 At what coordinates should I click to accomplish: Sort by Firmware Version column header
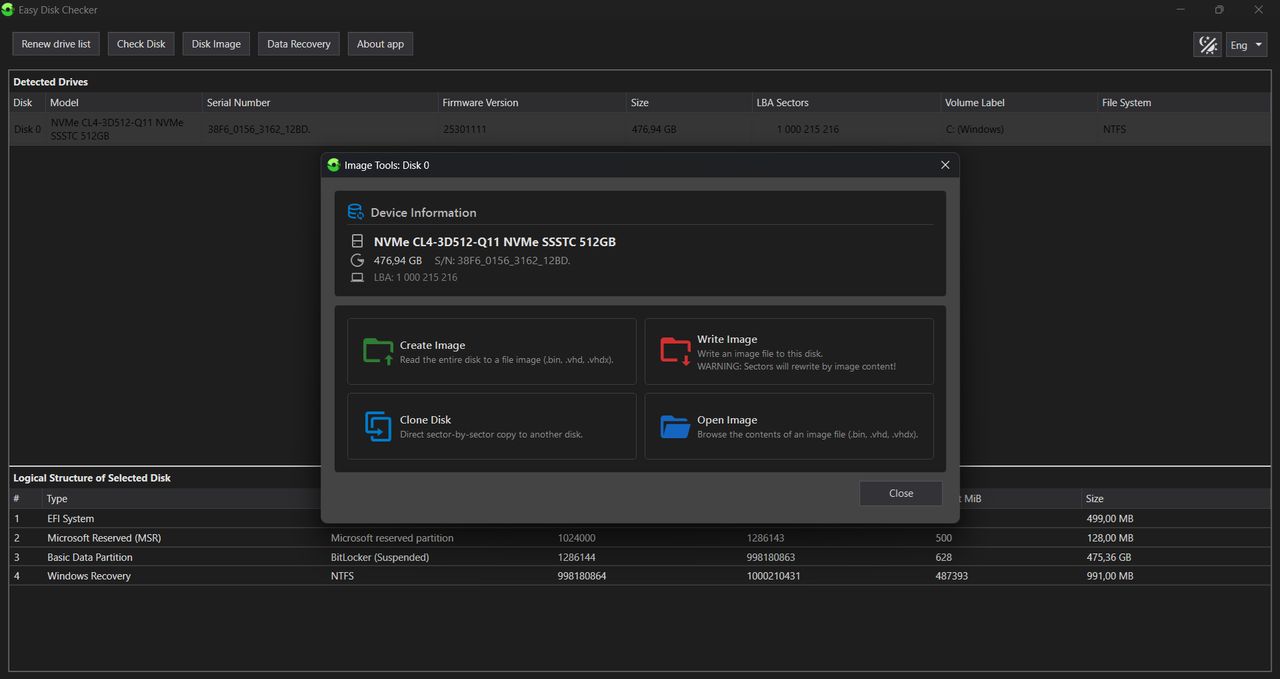coord(481,103)
